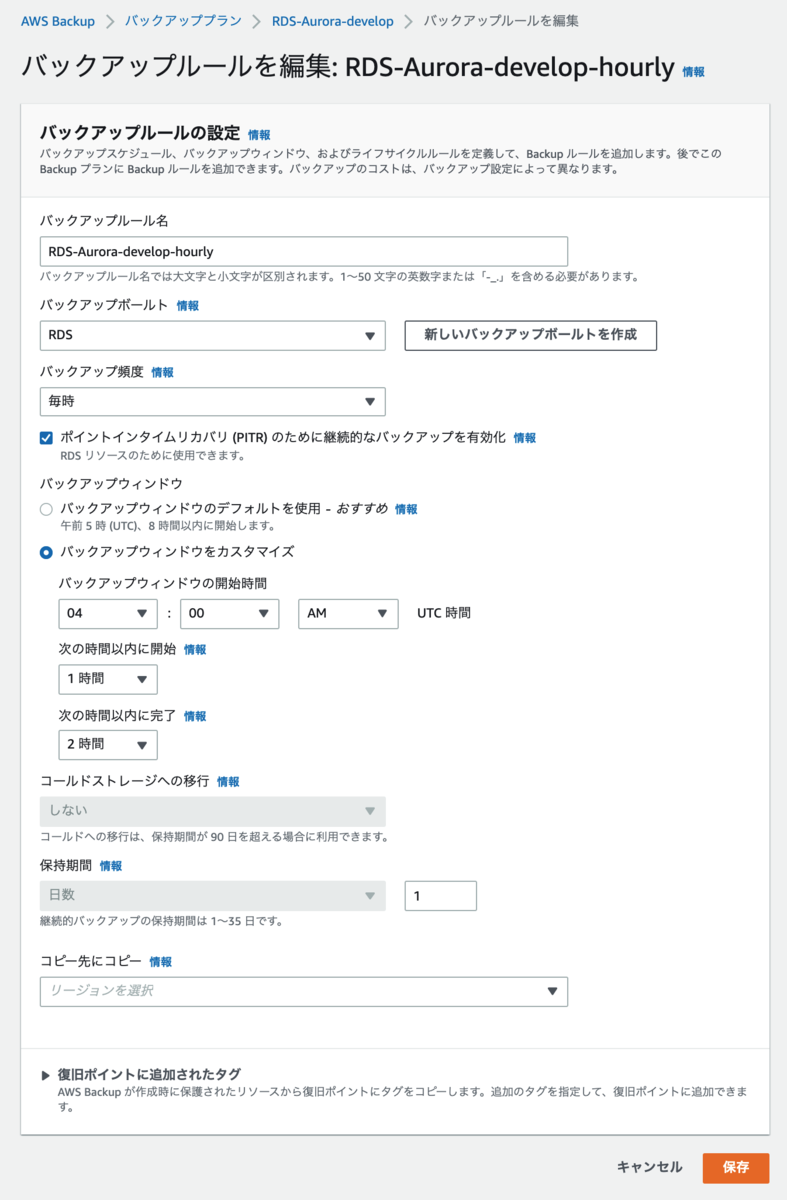Open the 00 minutes dropdown
This screenshot has height=1200, width=787.
[229, 613]
